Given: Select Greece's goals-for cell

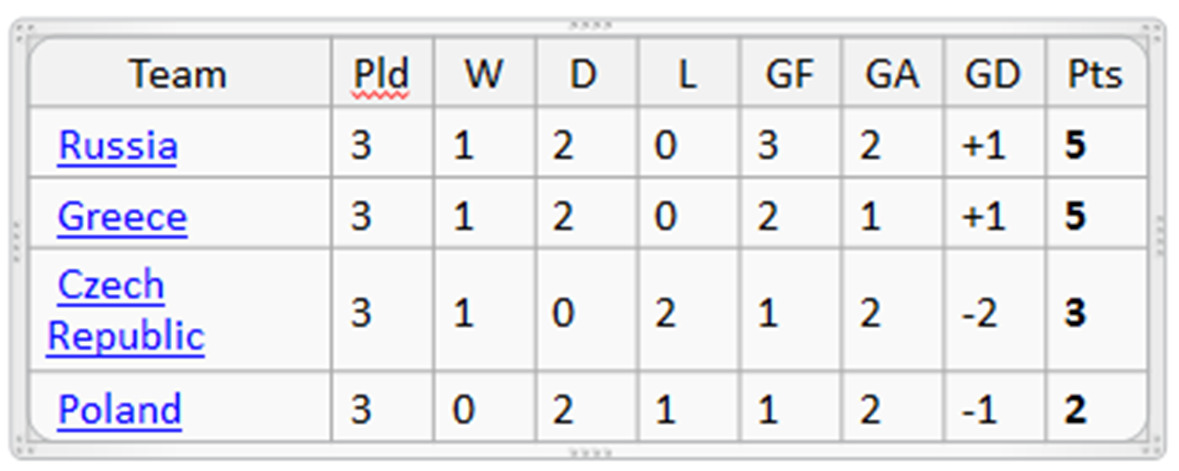Looking at the screenshot, I should [x=768, y=217].
